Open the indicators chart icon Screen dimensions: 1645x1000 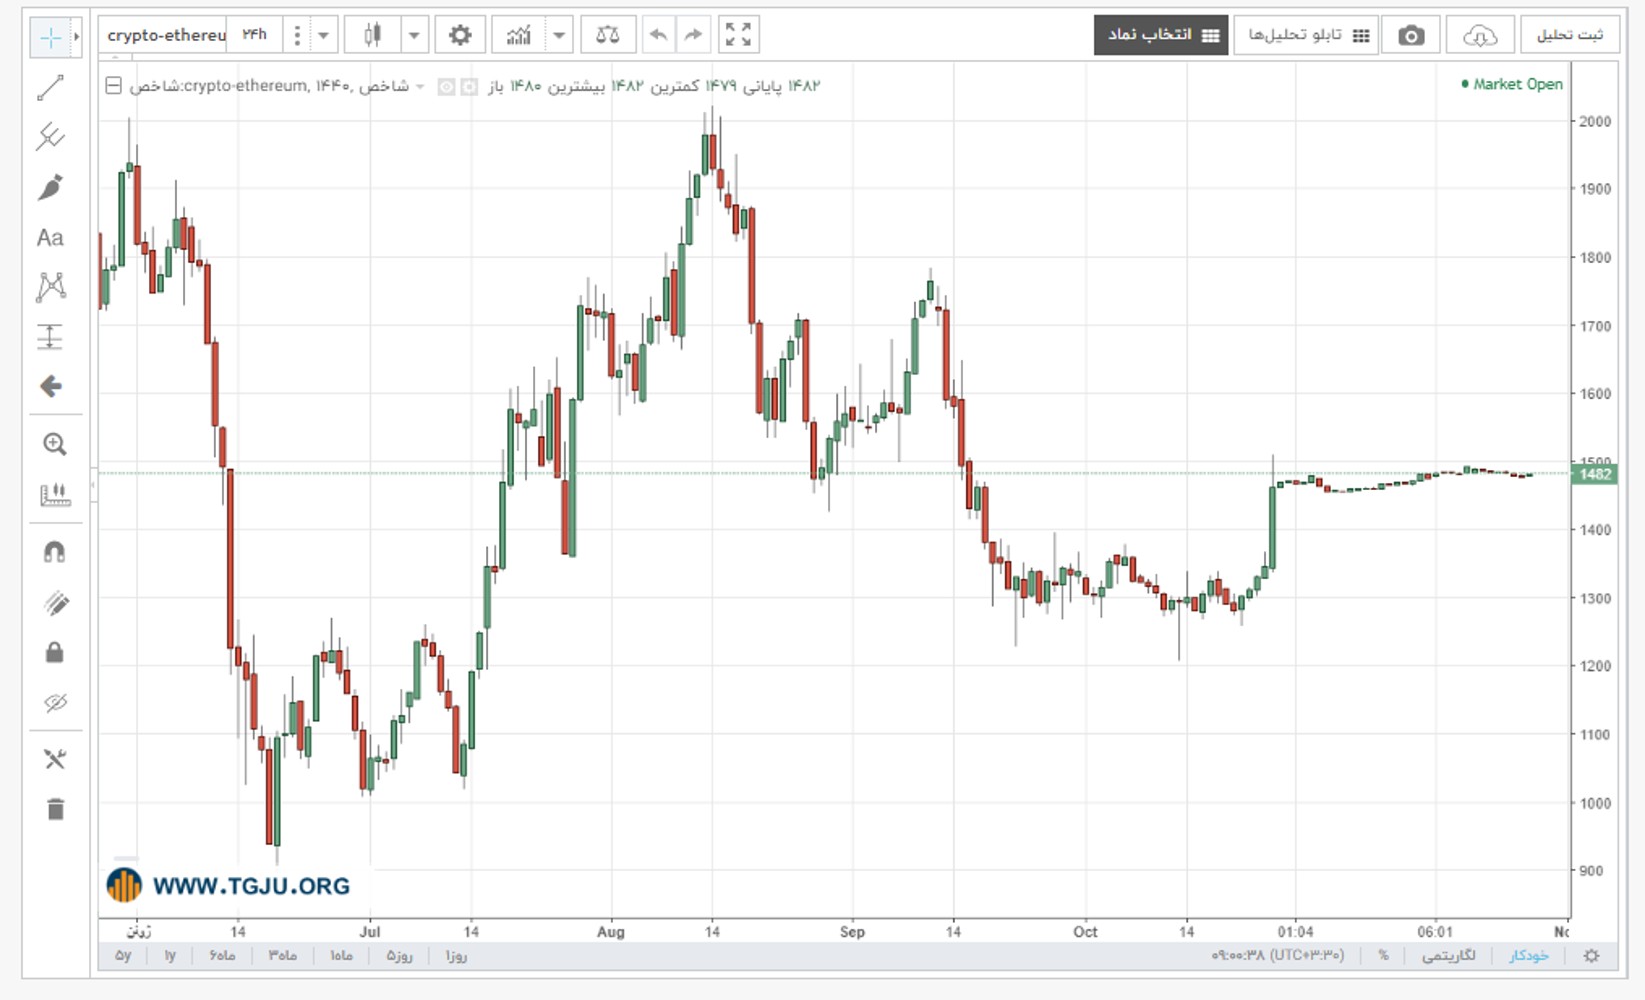click(518, 35)
